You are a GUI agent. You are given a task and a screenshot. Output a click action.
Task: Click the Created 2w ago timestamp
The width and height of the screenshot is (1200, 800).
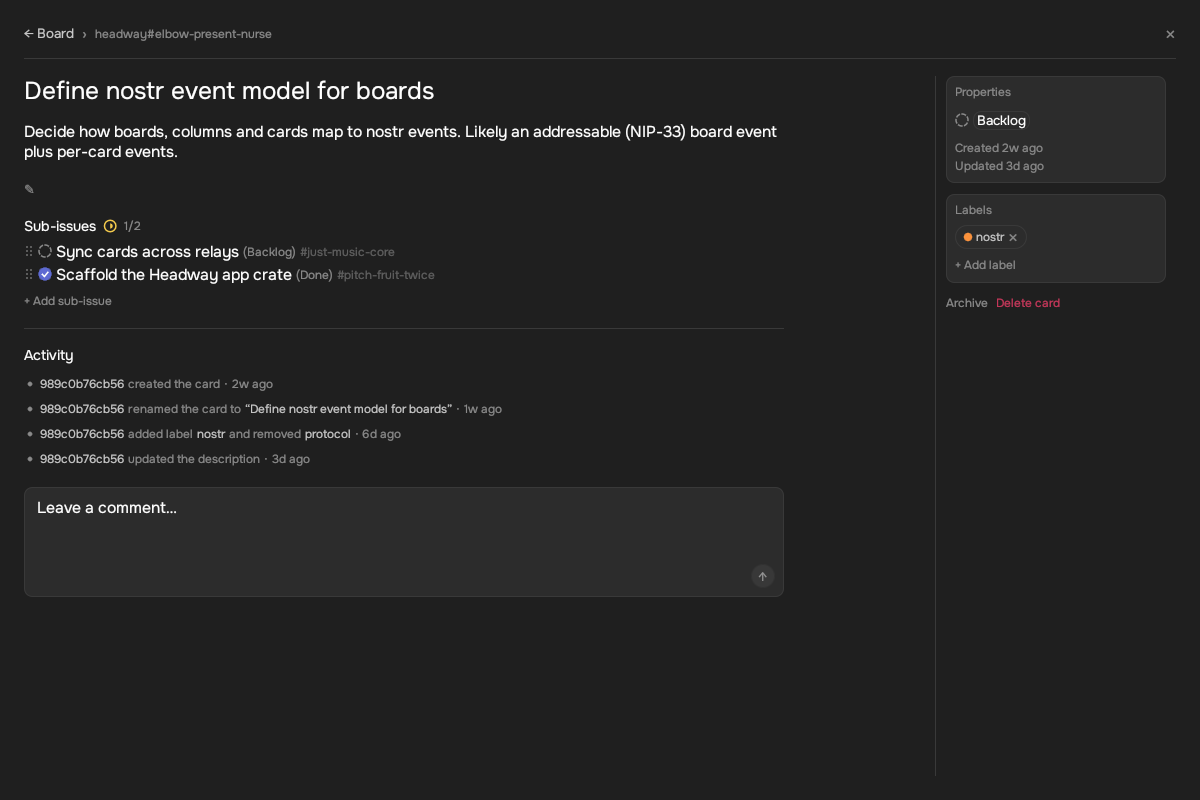(999, 148)
